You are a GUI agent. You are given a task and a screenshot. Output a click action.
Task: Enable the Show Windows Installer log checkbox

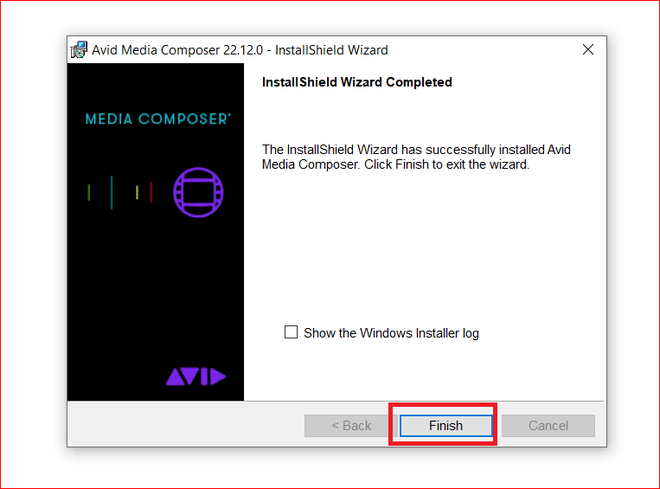pos(291,332)
